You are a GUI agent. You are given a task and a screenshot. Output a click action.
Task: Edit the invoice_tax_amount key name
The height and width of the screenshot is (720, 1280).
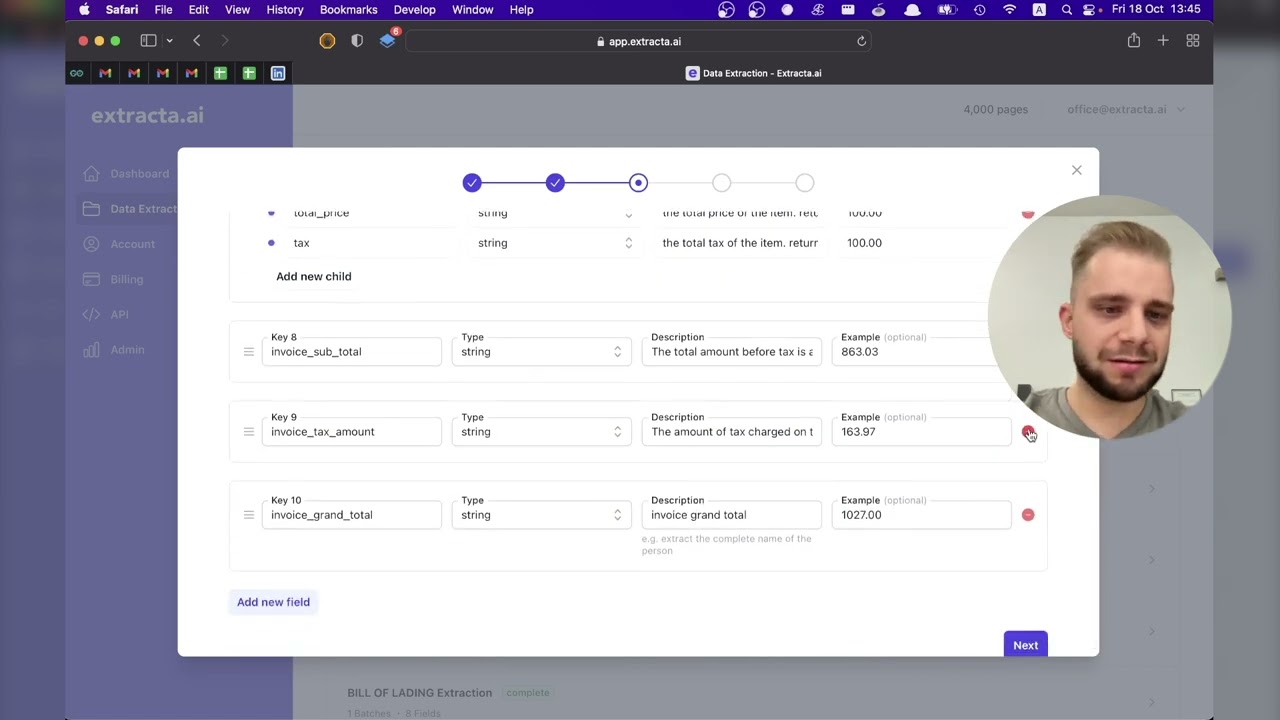[x=351, y=432]
